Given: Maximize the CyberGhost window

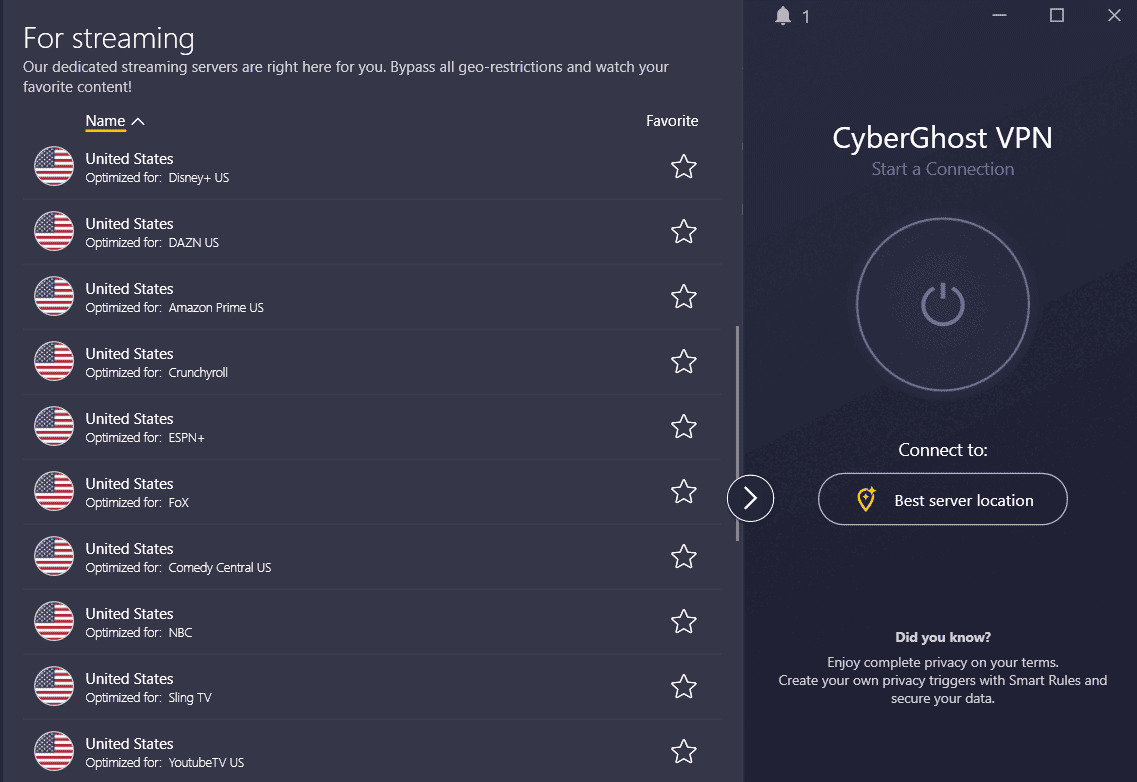Looking at the screenshot, I should point(1057,15).
